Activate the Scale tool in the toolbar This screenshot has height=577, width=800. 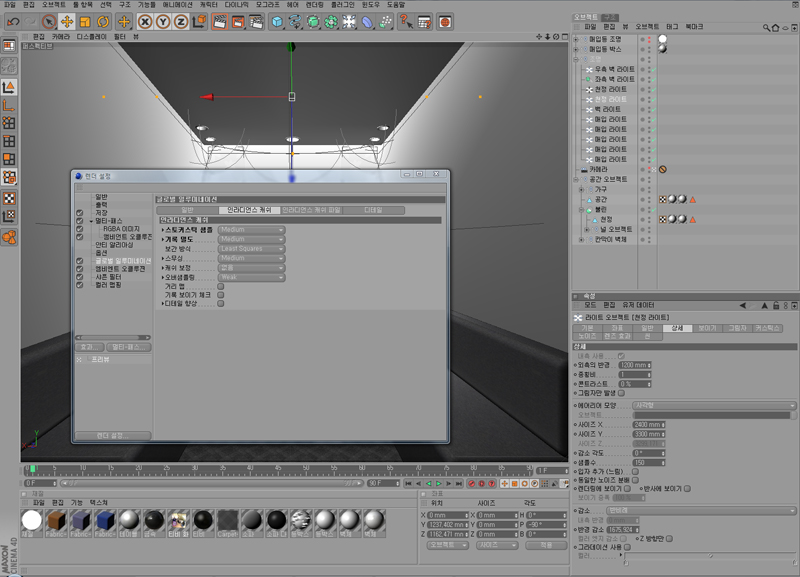pos(85,21)
